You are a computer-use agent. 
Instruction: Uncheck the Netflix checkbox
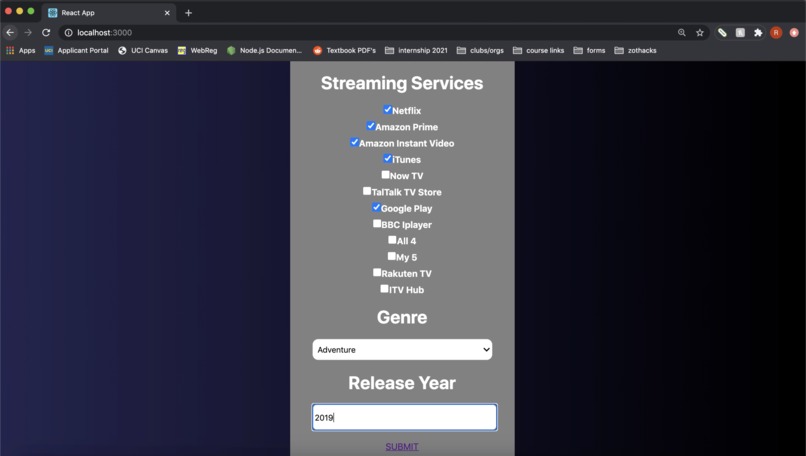tap(388, 110)
